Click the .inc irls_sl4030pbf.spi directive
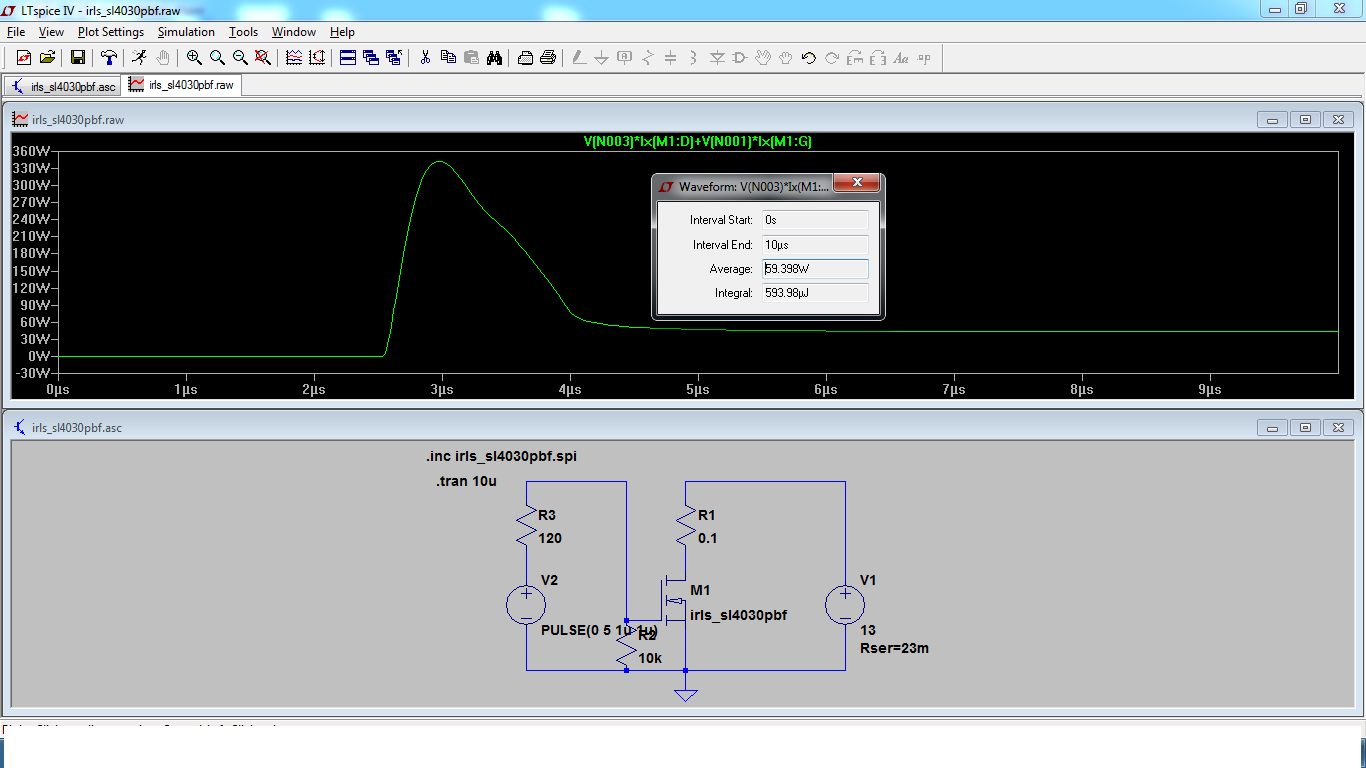The image size is (1366, 768). click(501, 456)
